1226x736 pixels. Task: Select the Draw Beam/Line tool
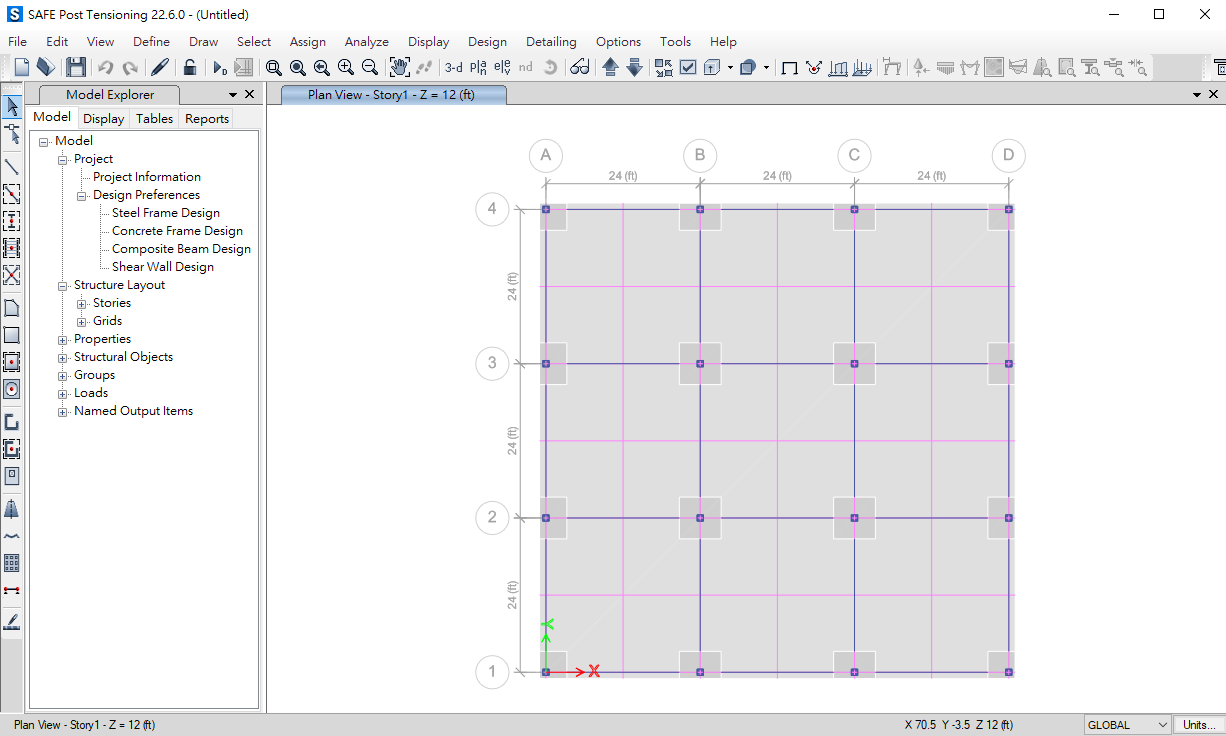12,166
